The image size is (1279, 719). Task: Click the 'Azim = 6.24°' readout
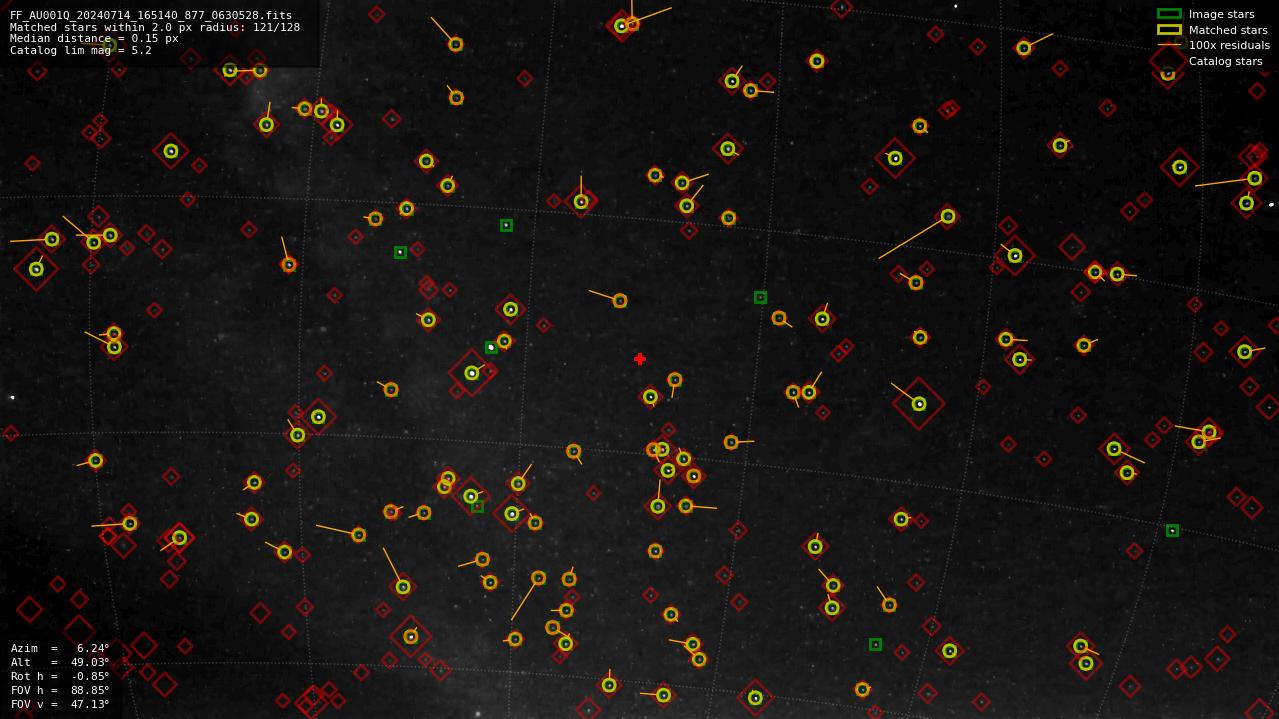tap(60, 648)
